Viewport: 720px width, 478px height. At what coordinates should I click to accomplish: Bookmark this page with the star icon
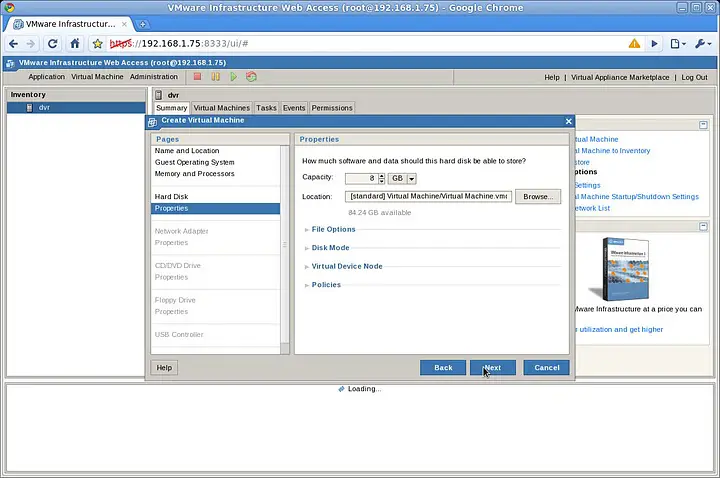point(97,44)
